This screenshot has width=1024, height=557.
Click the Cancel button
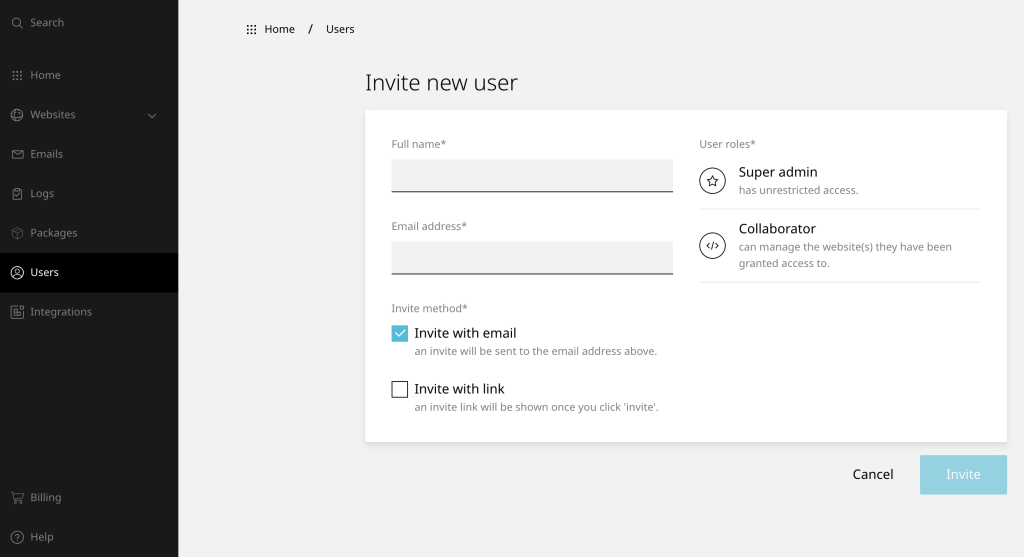point(872,475)
